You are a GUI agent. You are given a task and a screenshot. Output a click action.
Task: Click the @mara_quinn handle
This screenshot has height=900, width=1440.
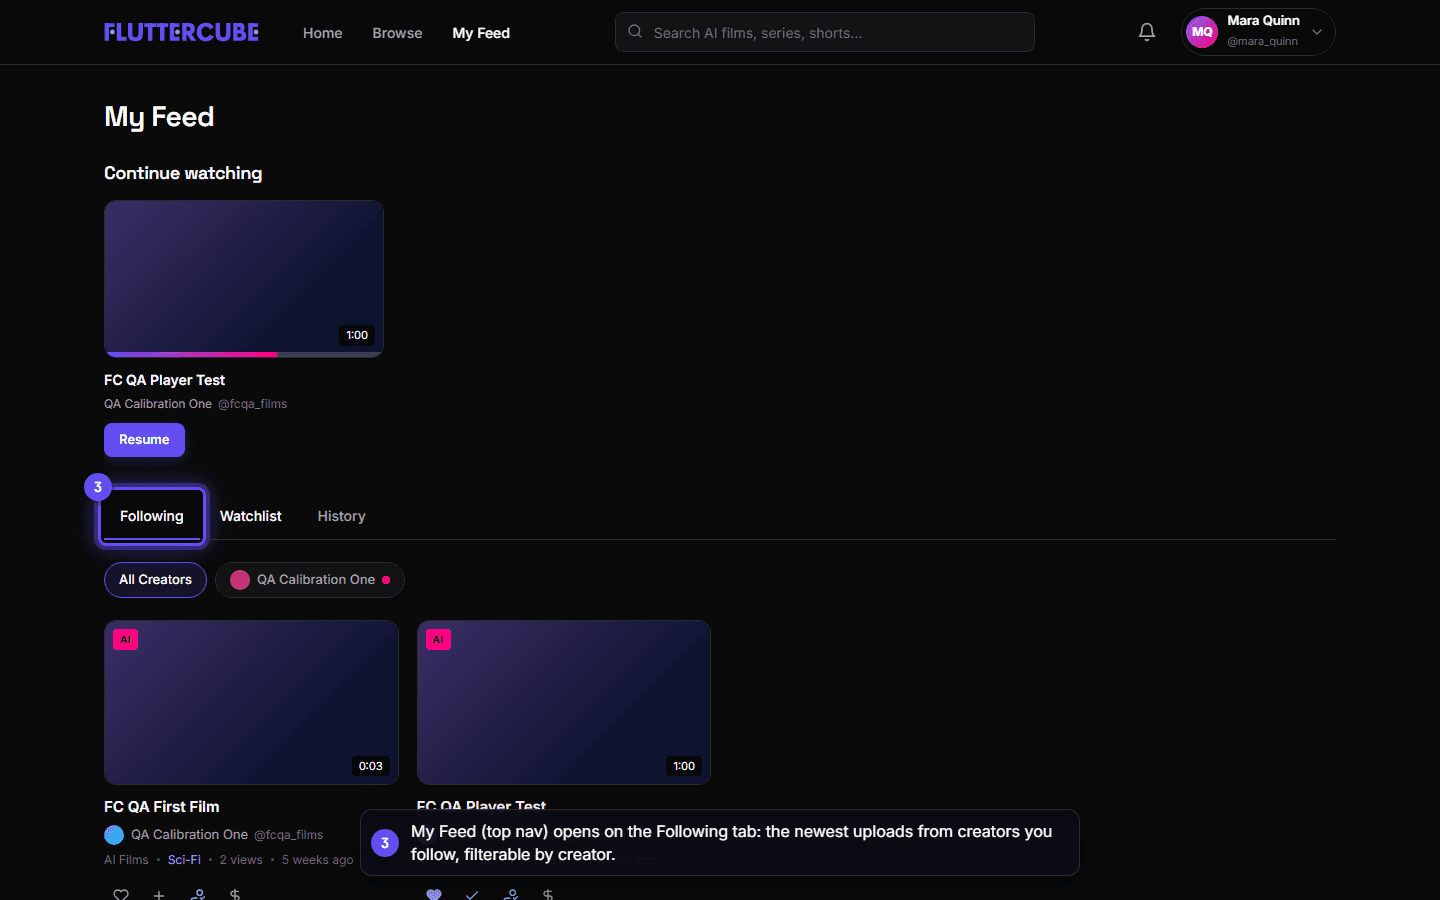pos(1262,41)
